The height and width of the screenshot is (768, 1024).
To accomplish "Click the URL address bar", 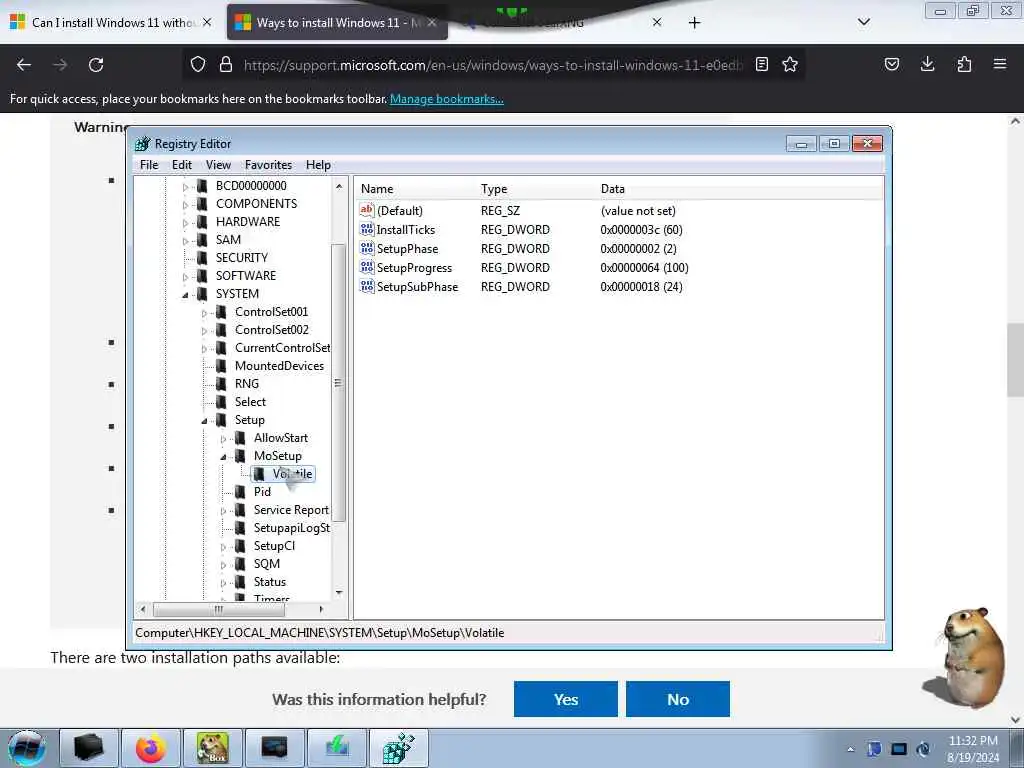I will point(493,65).
